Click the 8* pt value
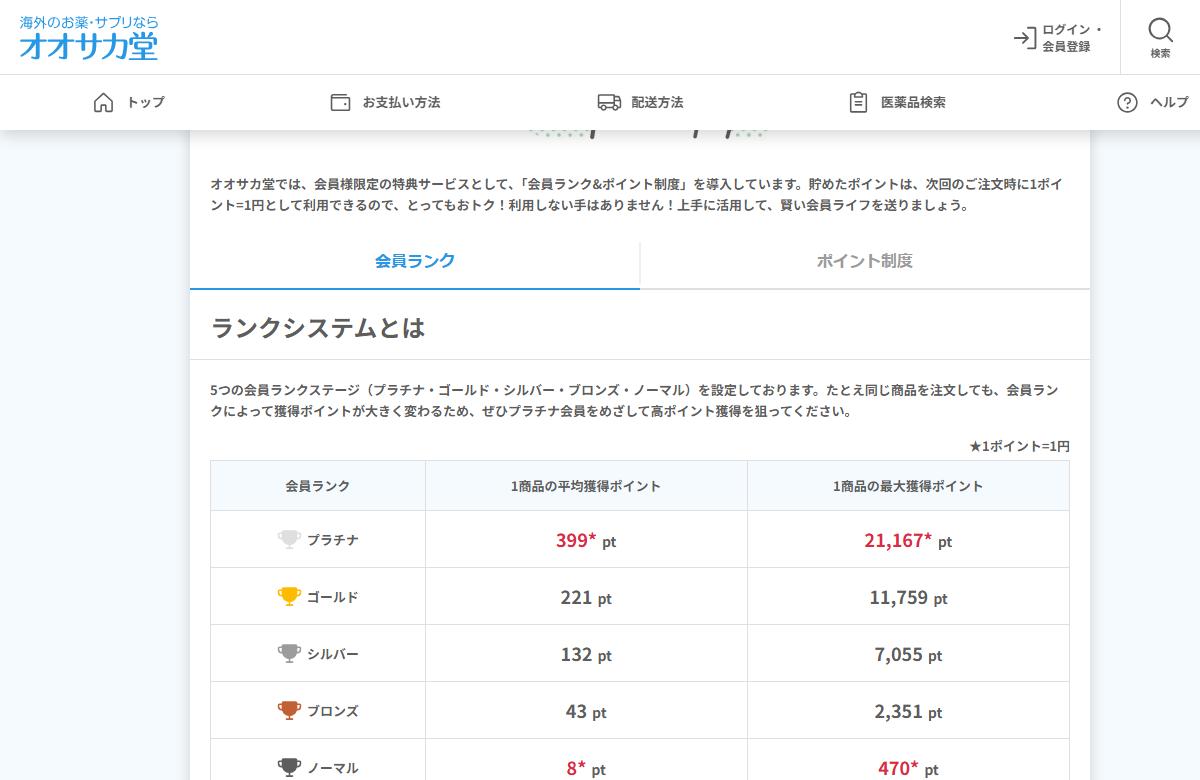 (586, 769)
